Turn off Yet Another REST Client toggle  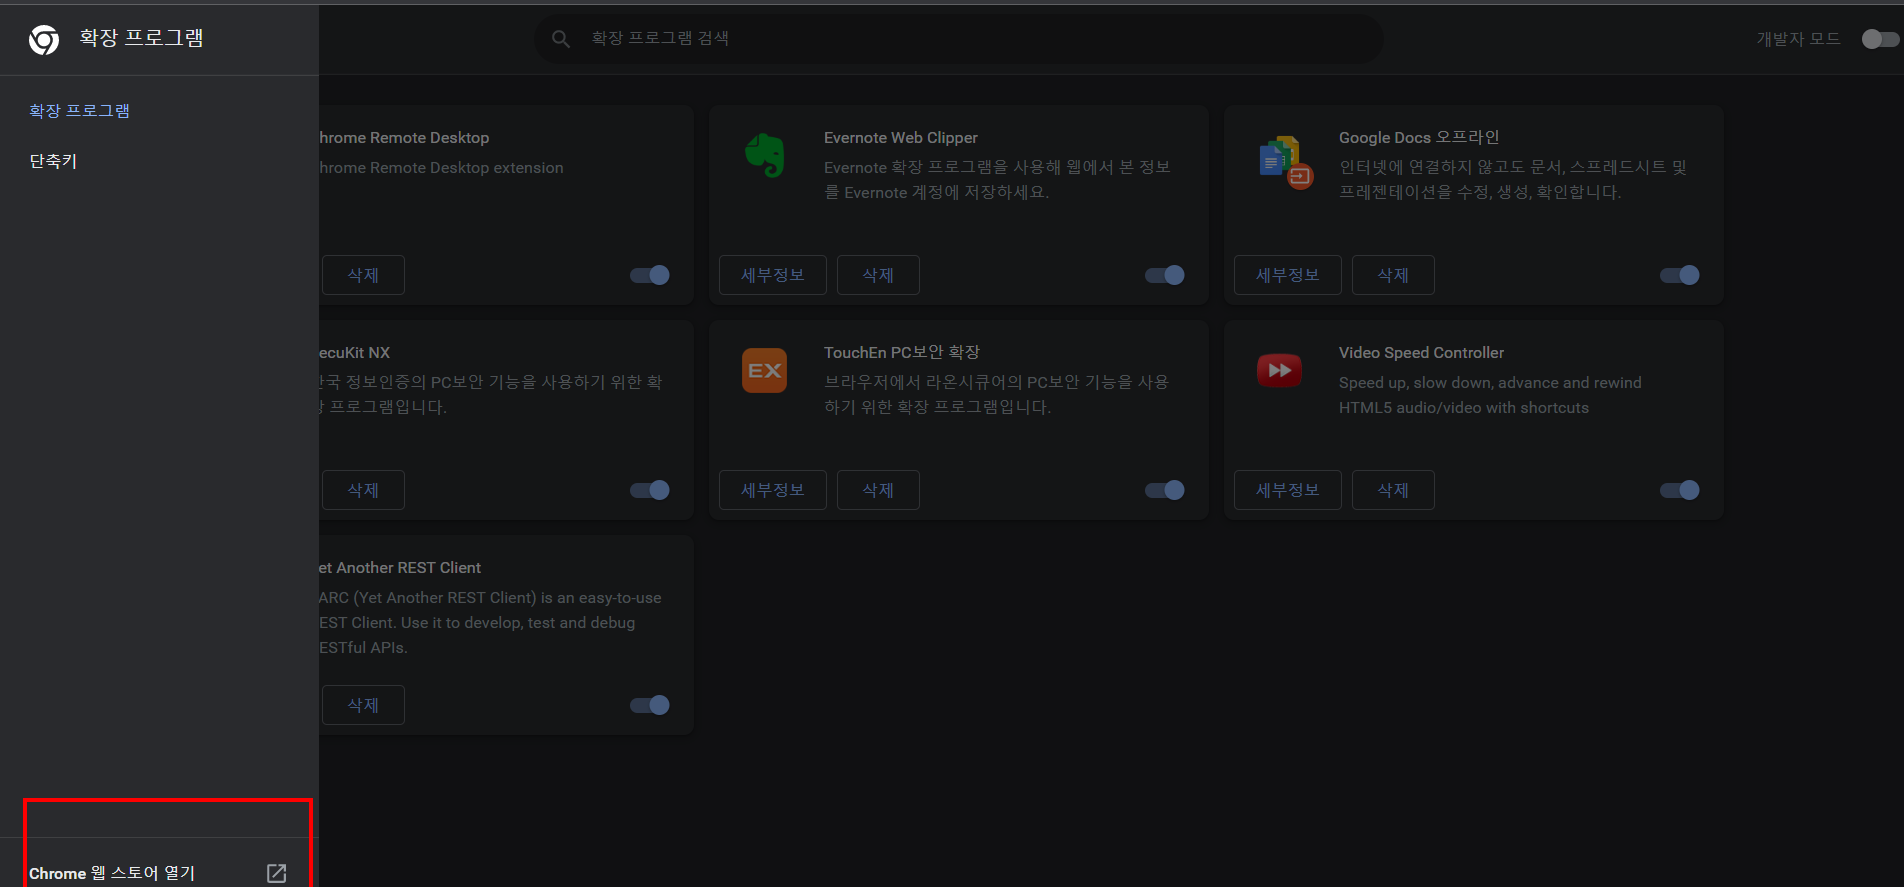tap(650, 705)
